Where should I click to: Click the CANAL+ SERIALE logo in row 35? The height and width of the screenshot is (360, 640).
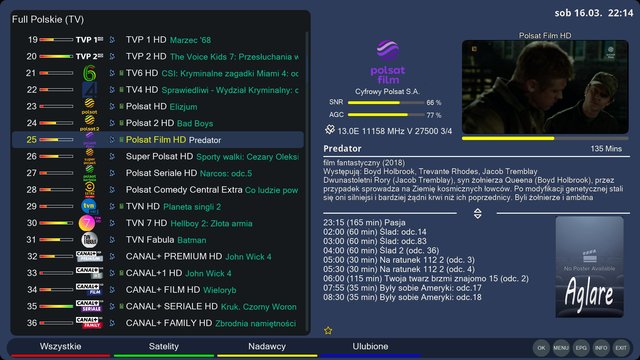(89, 306)
